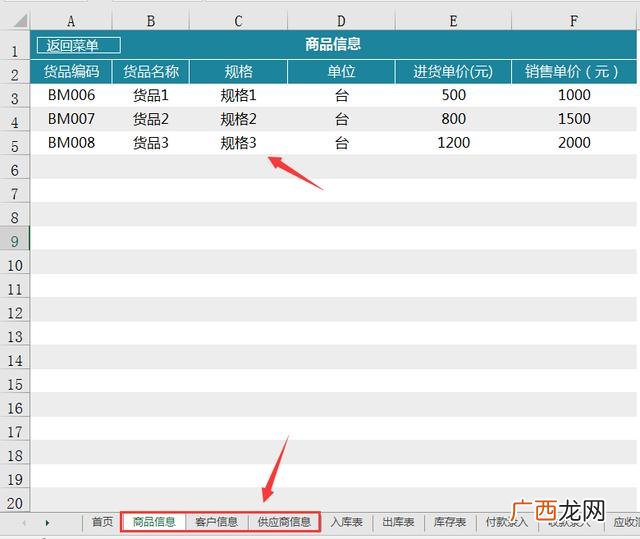Screen dimensions: 640x539
Task: Select cell containing 规格1
Action: (238, 95)
